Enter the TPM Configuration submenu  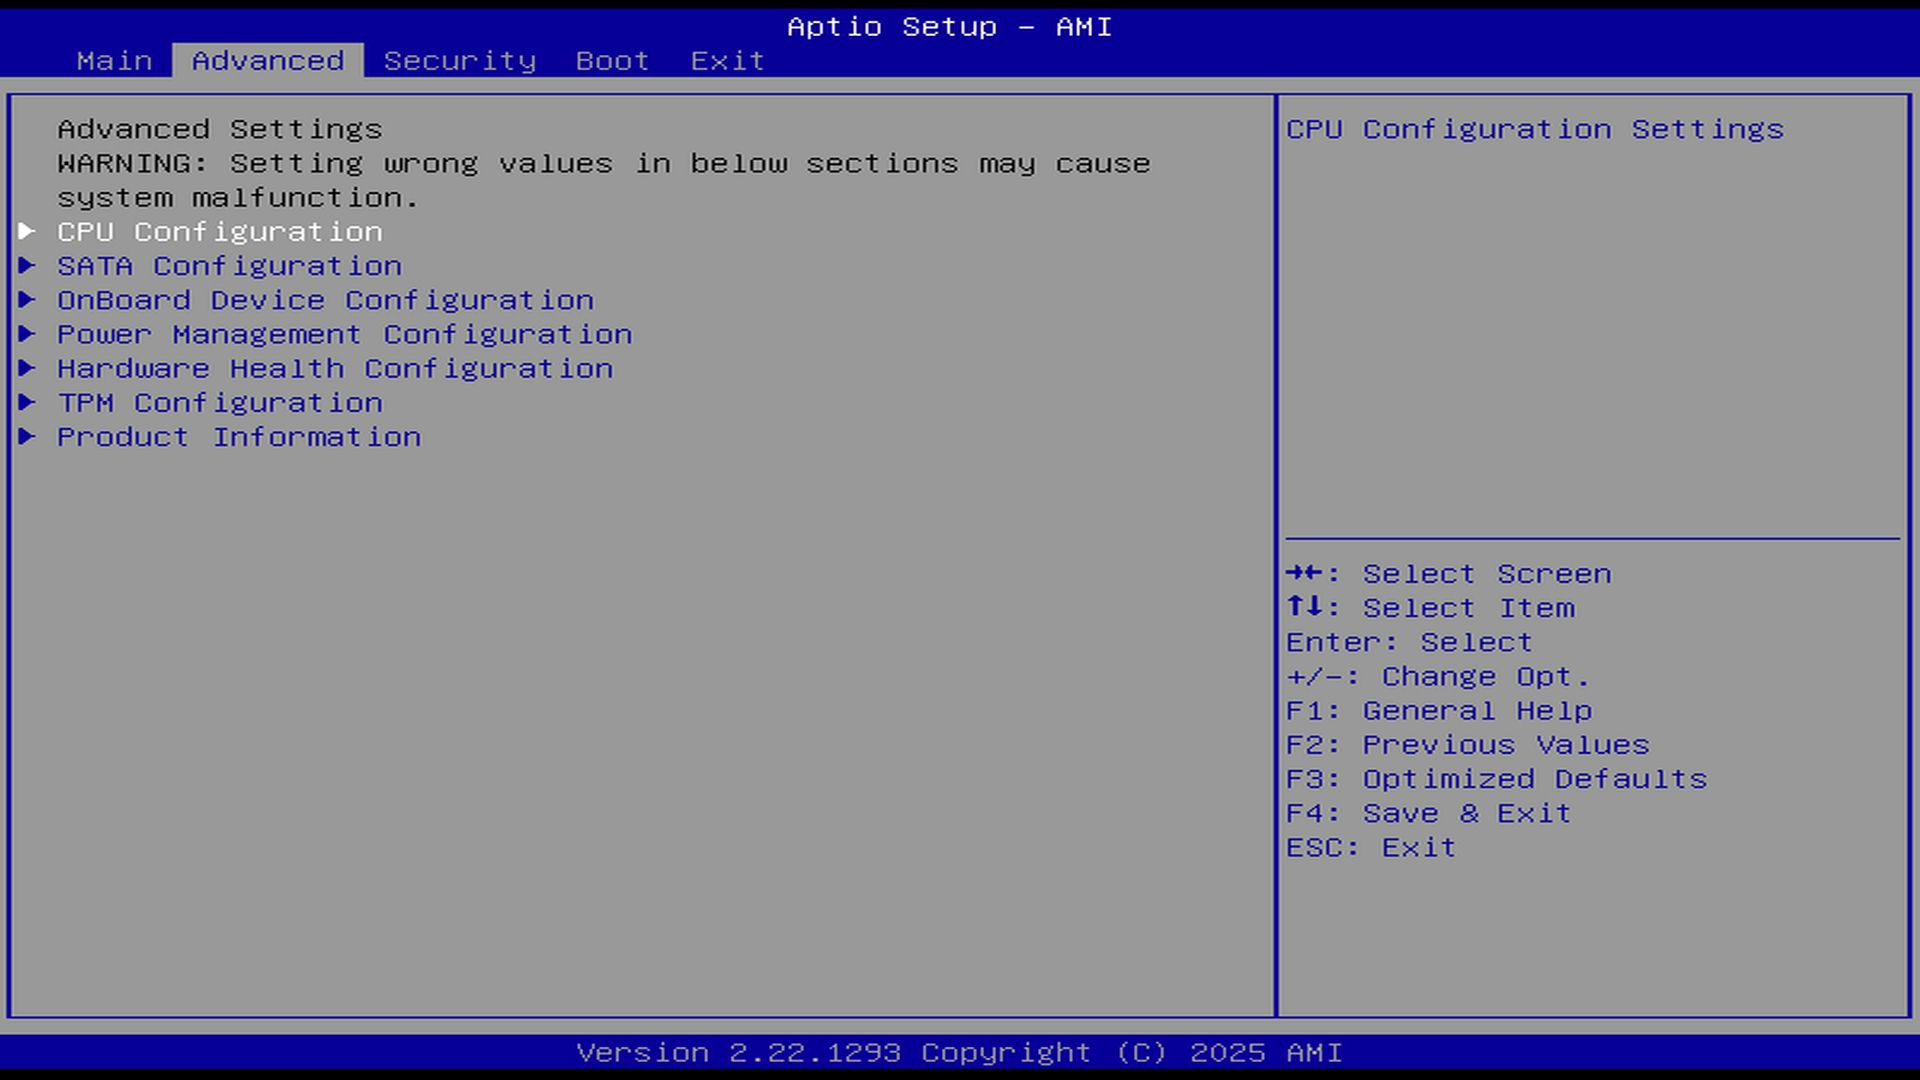[x=219, y=402]
